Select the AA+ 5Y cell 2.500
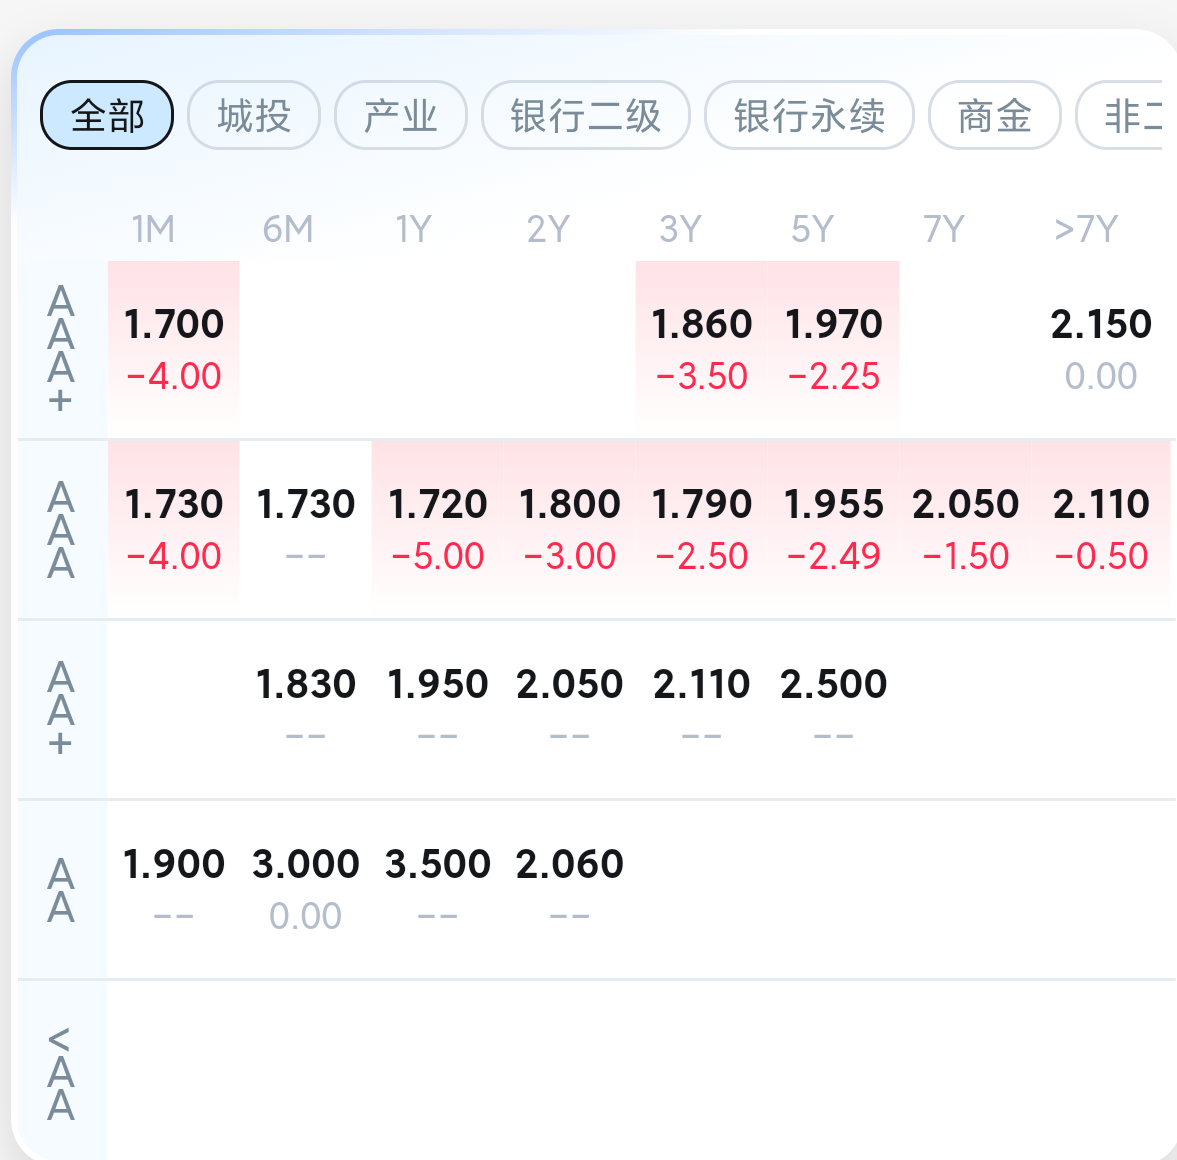Viewport: 1177px width, 1160px height. click(x=833, y=710)
